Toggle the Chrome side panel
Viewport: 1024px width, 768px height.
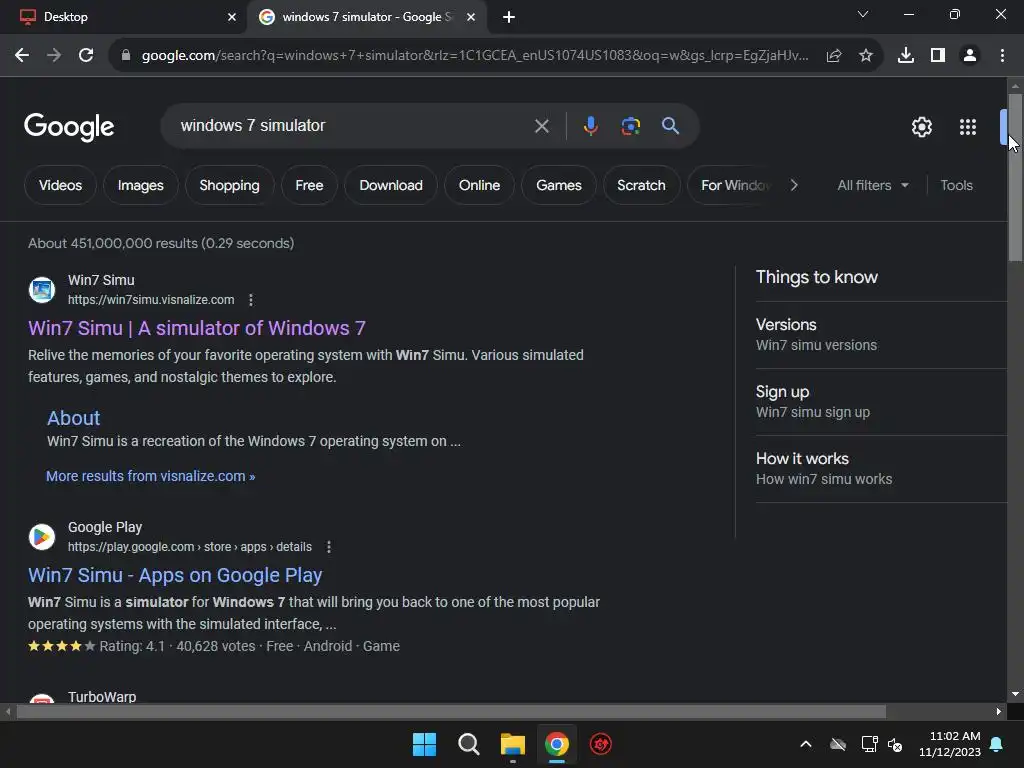click(938, 56)
